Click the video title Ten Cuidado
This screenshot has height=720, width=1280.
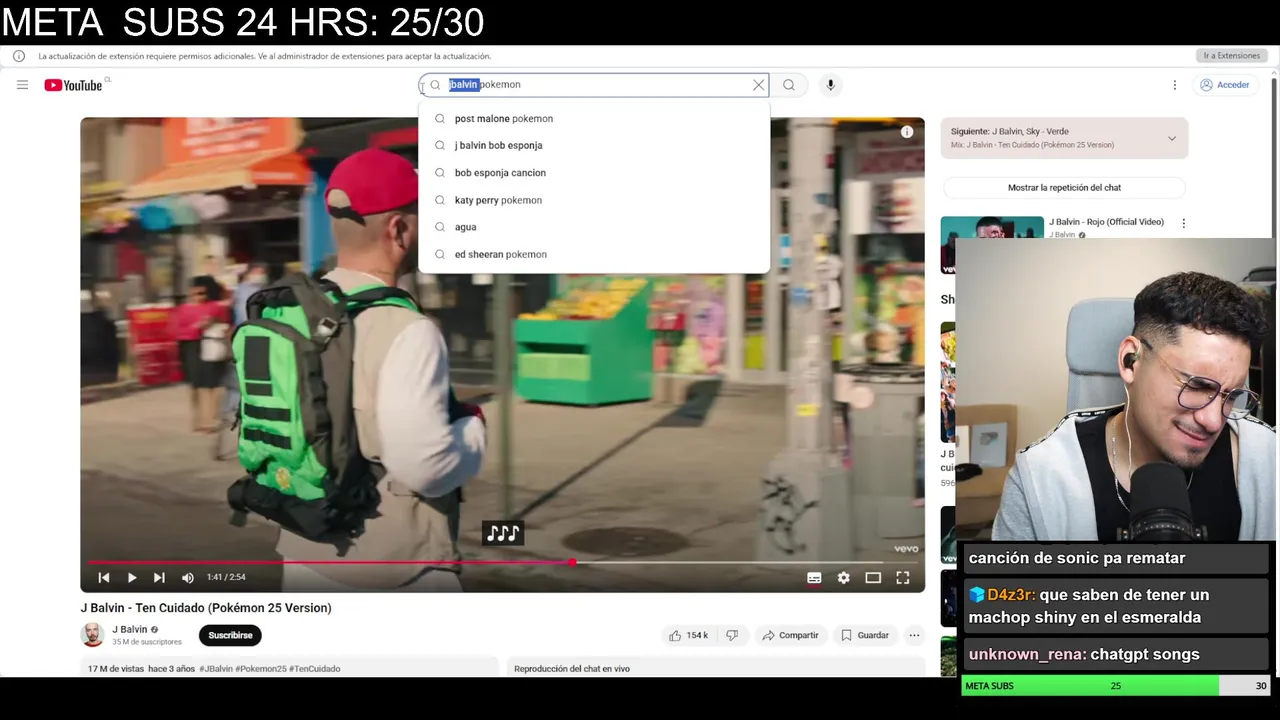[206, 608]
